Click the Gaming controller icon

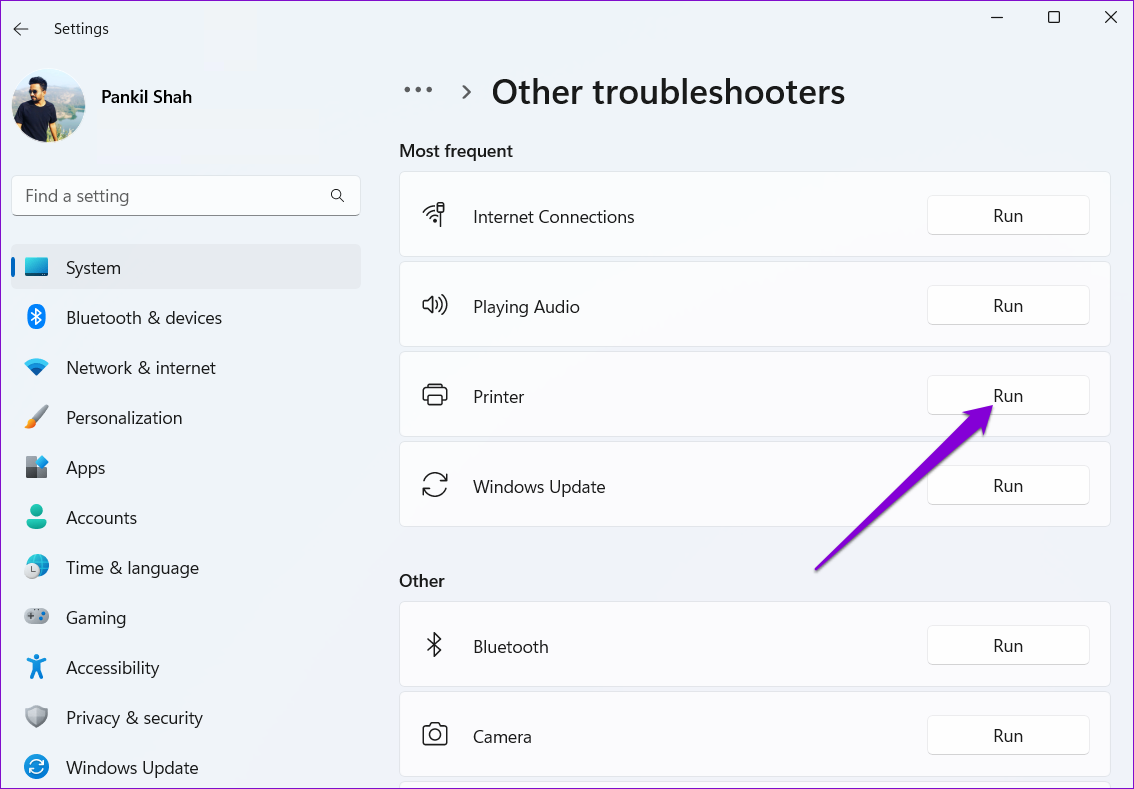37,617
